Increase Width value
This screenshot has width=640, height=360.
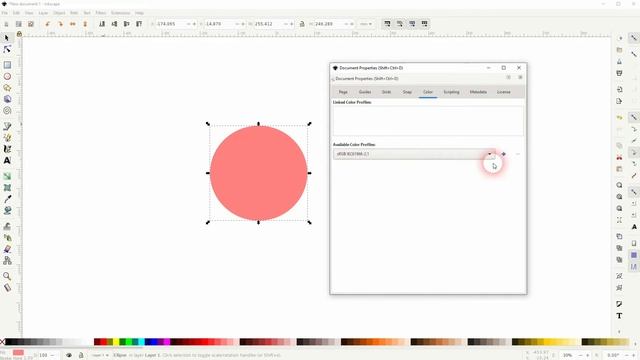pos(291,24)
